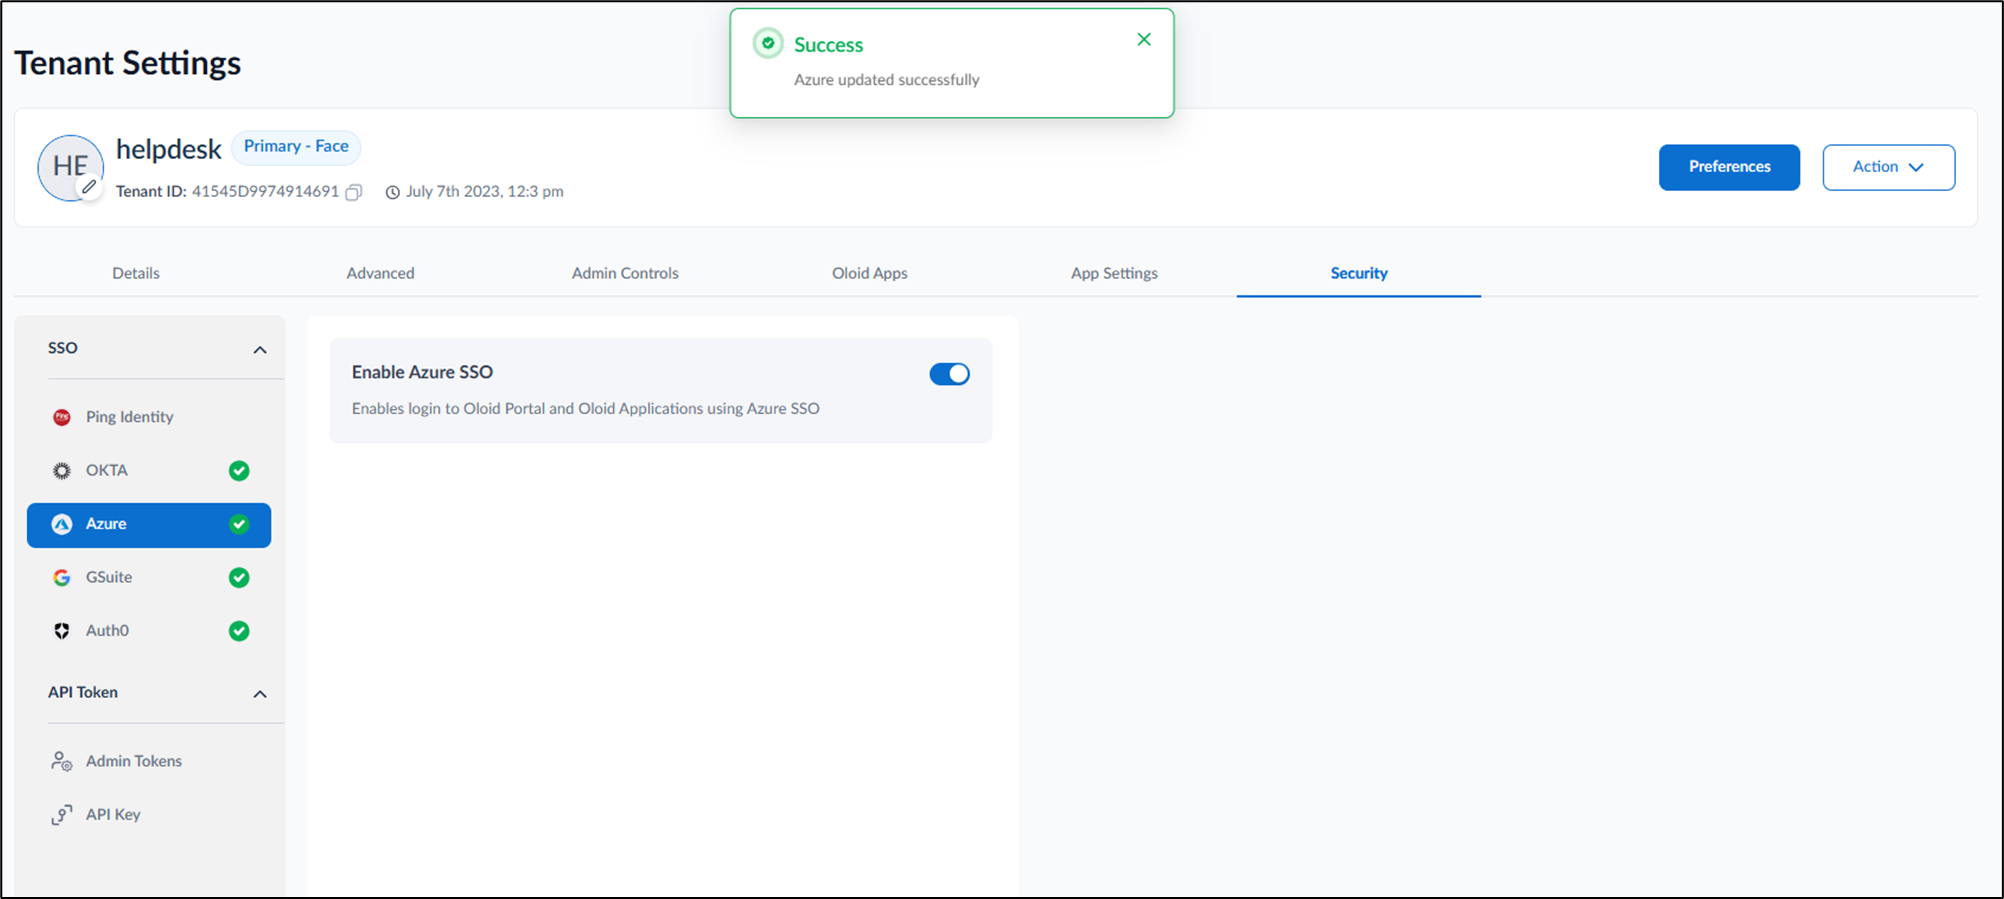The width and height of the screenshot is (2004, 899).
Task: Collapse the API Token section
Action: [260, 694]
